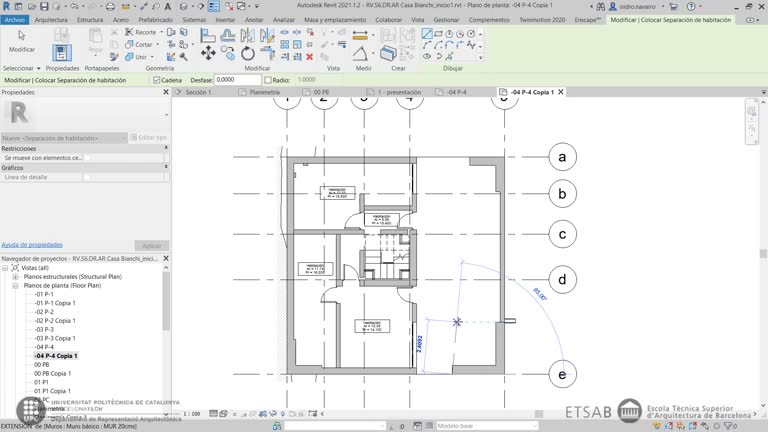
Task: Open the Arquitectura ribbon tab
Action: [51, 19]
